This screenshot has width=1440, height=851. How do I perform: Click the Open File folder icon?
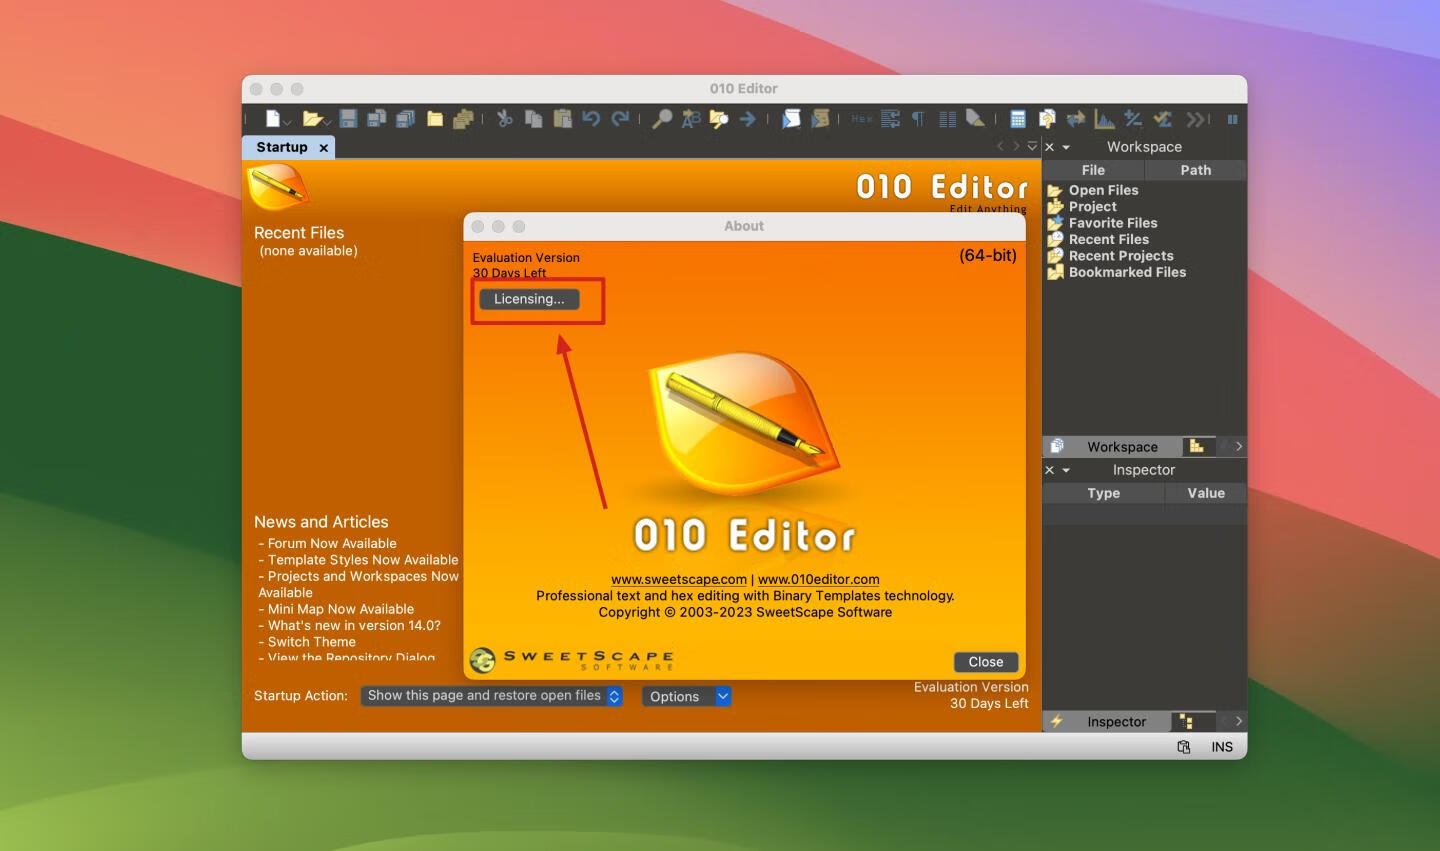coord(312,119)
